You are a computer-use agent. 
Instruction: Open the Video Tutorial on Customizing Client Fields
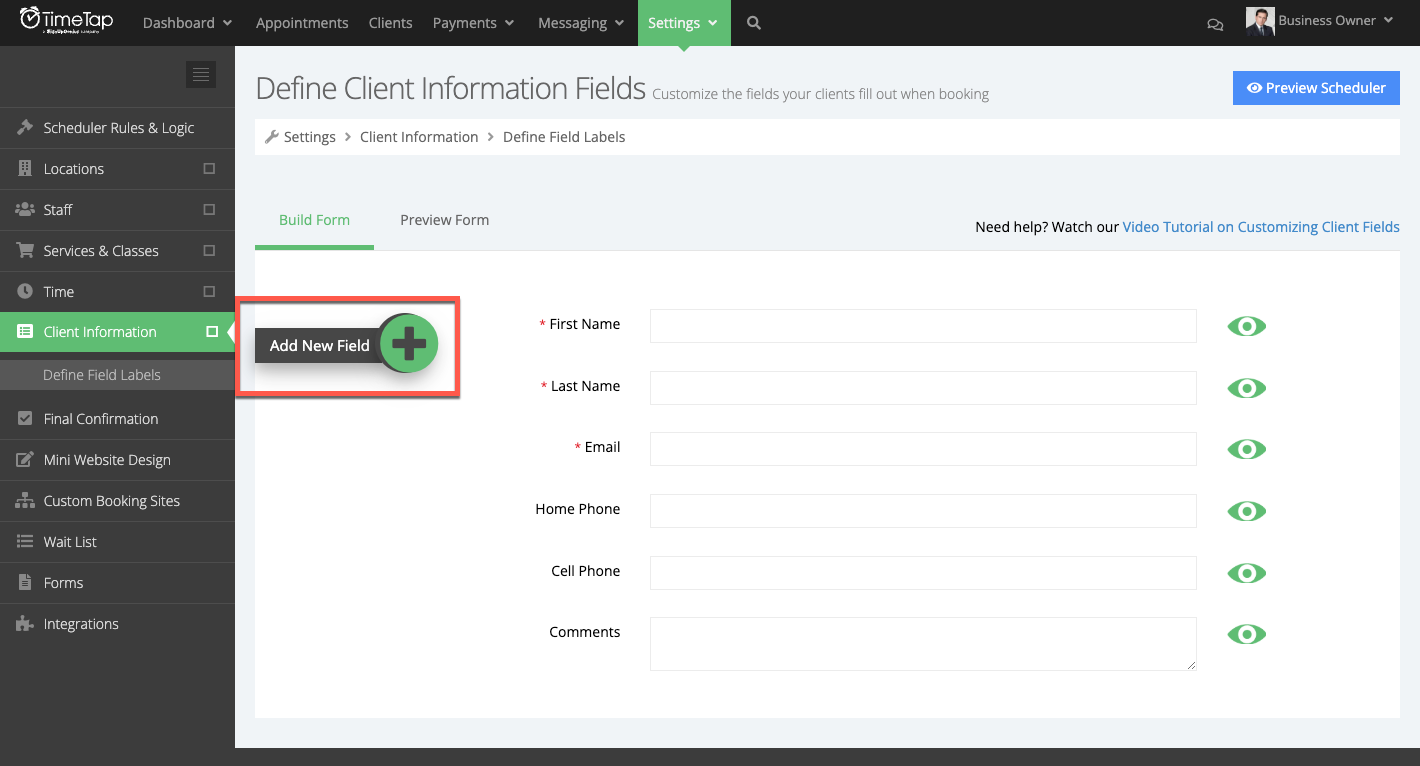point(1260,226)
